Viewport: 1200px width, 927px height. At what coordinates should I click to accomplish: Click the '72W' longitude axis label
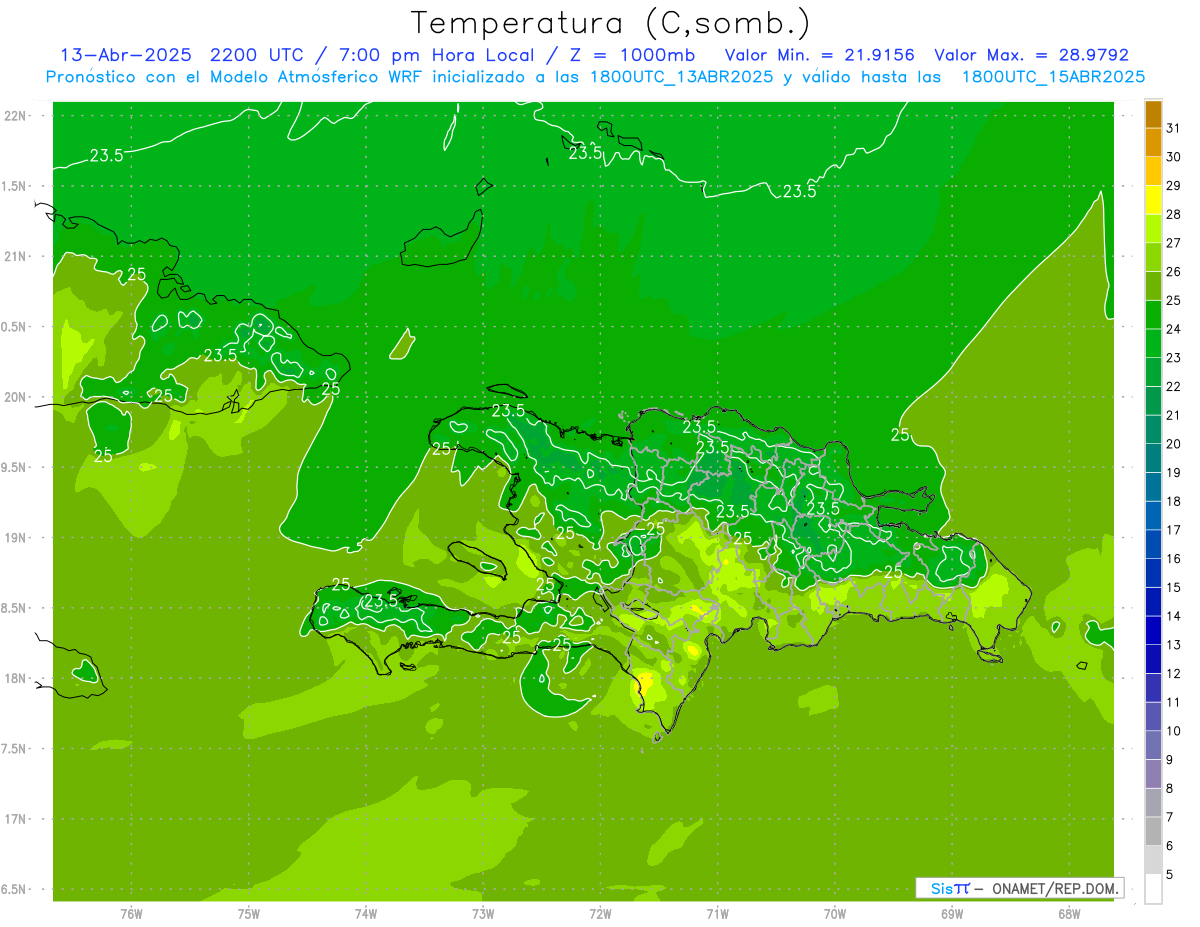coord(600,913)
